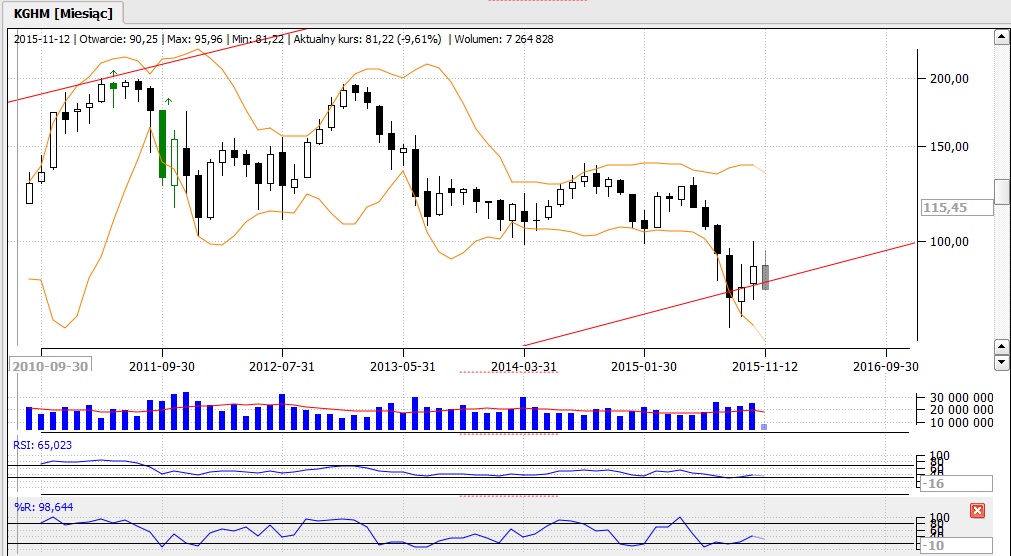
Task: Click the 100,00 price axis label
Action: point(950,242)
